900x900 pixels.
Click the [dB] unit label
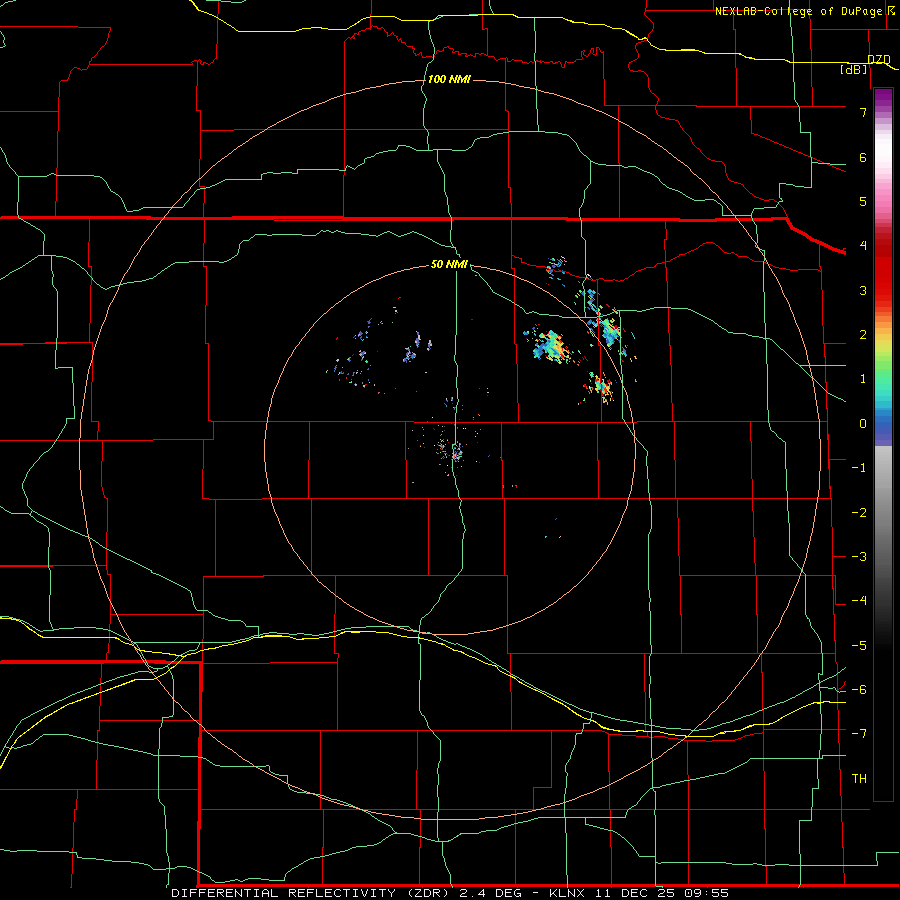(854, 69)
